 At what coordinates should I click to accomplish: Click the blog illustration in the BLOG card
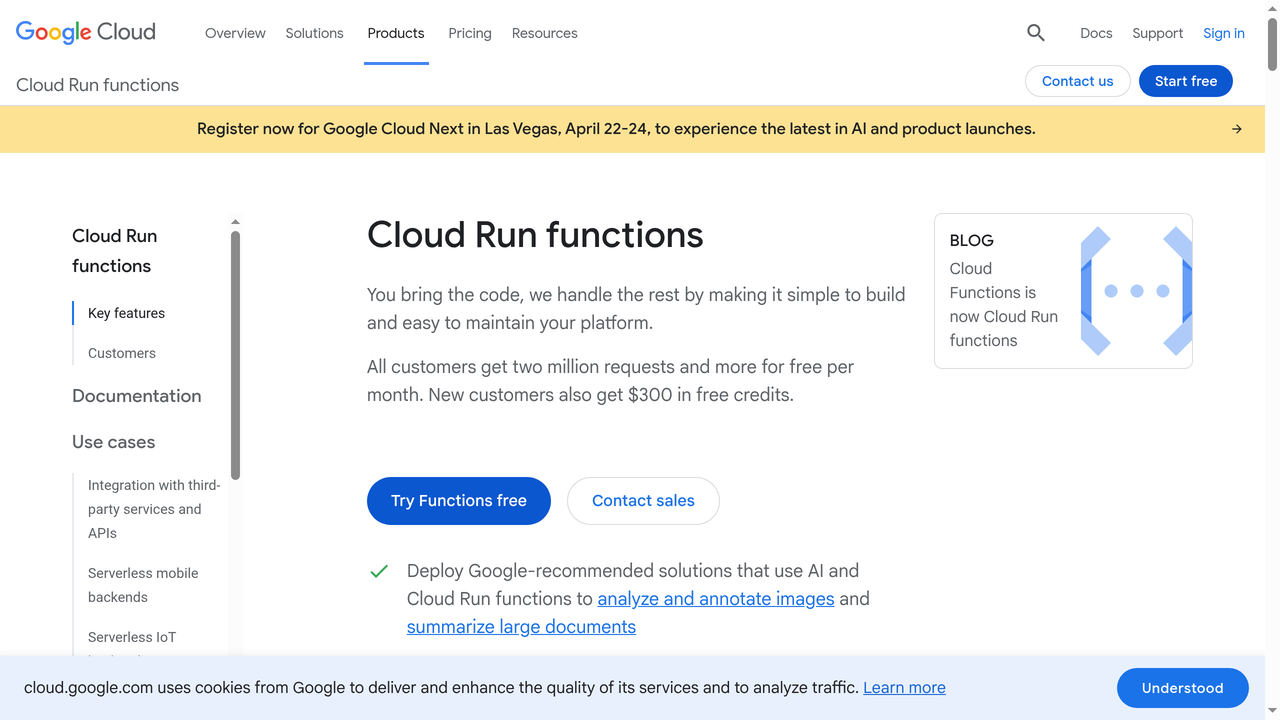pos(1136,290)
